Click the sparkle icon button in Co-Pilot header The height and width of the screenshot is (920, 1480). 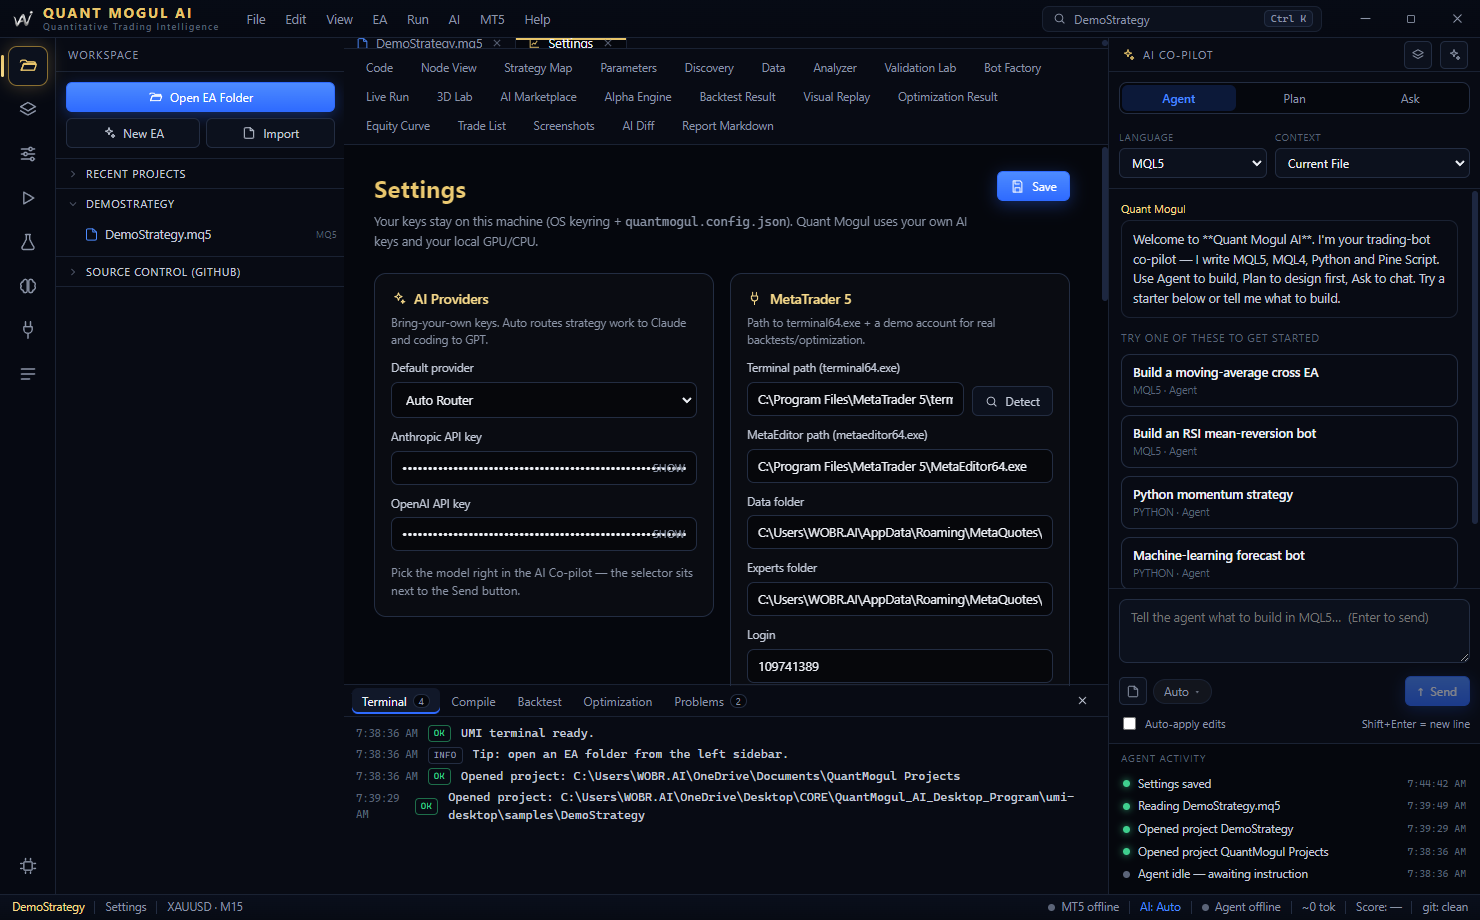click(1455, 55)
